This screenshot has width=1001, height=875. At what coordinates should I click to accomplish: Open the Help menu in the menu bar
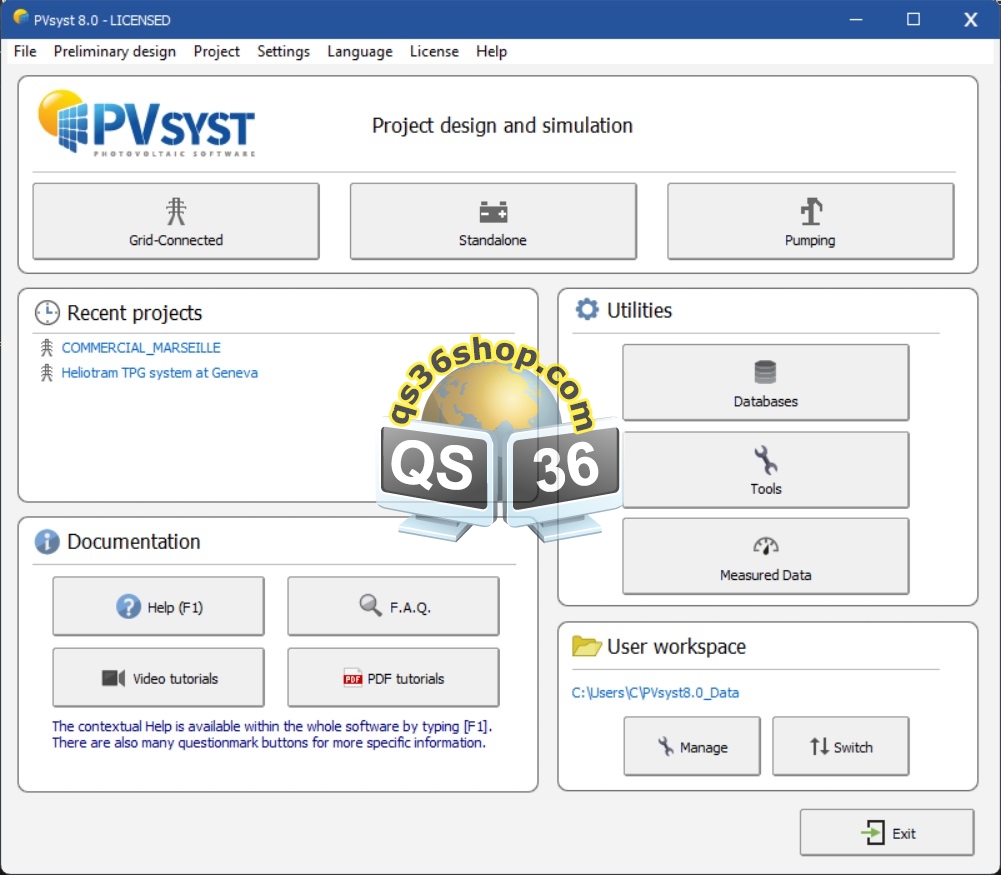(x=492, y=51)
